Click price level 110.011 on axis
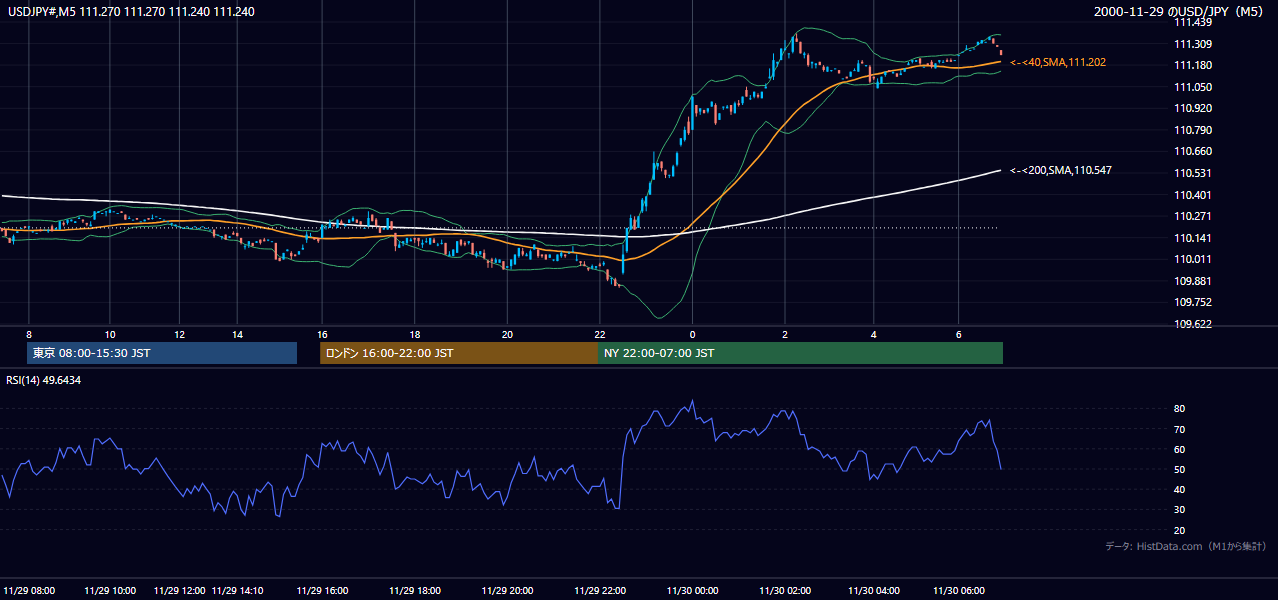Screen dimensions: 1278x600 1193,259
